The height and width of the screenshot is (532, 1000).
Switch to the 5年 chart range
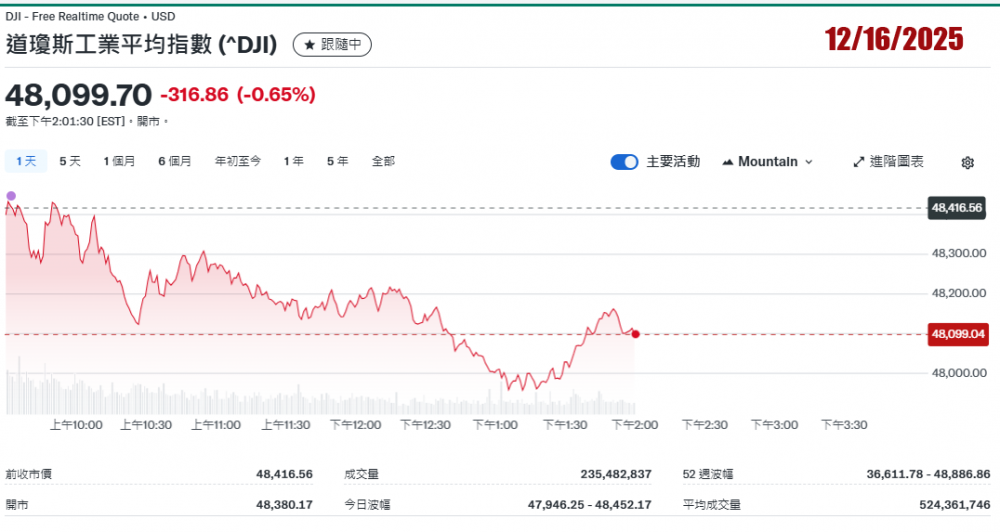point(337,161)
